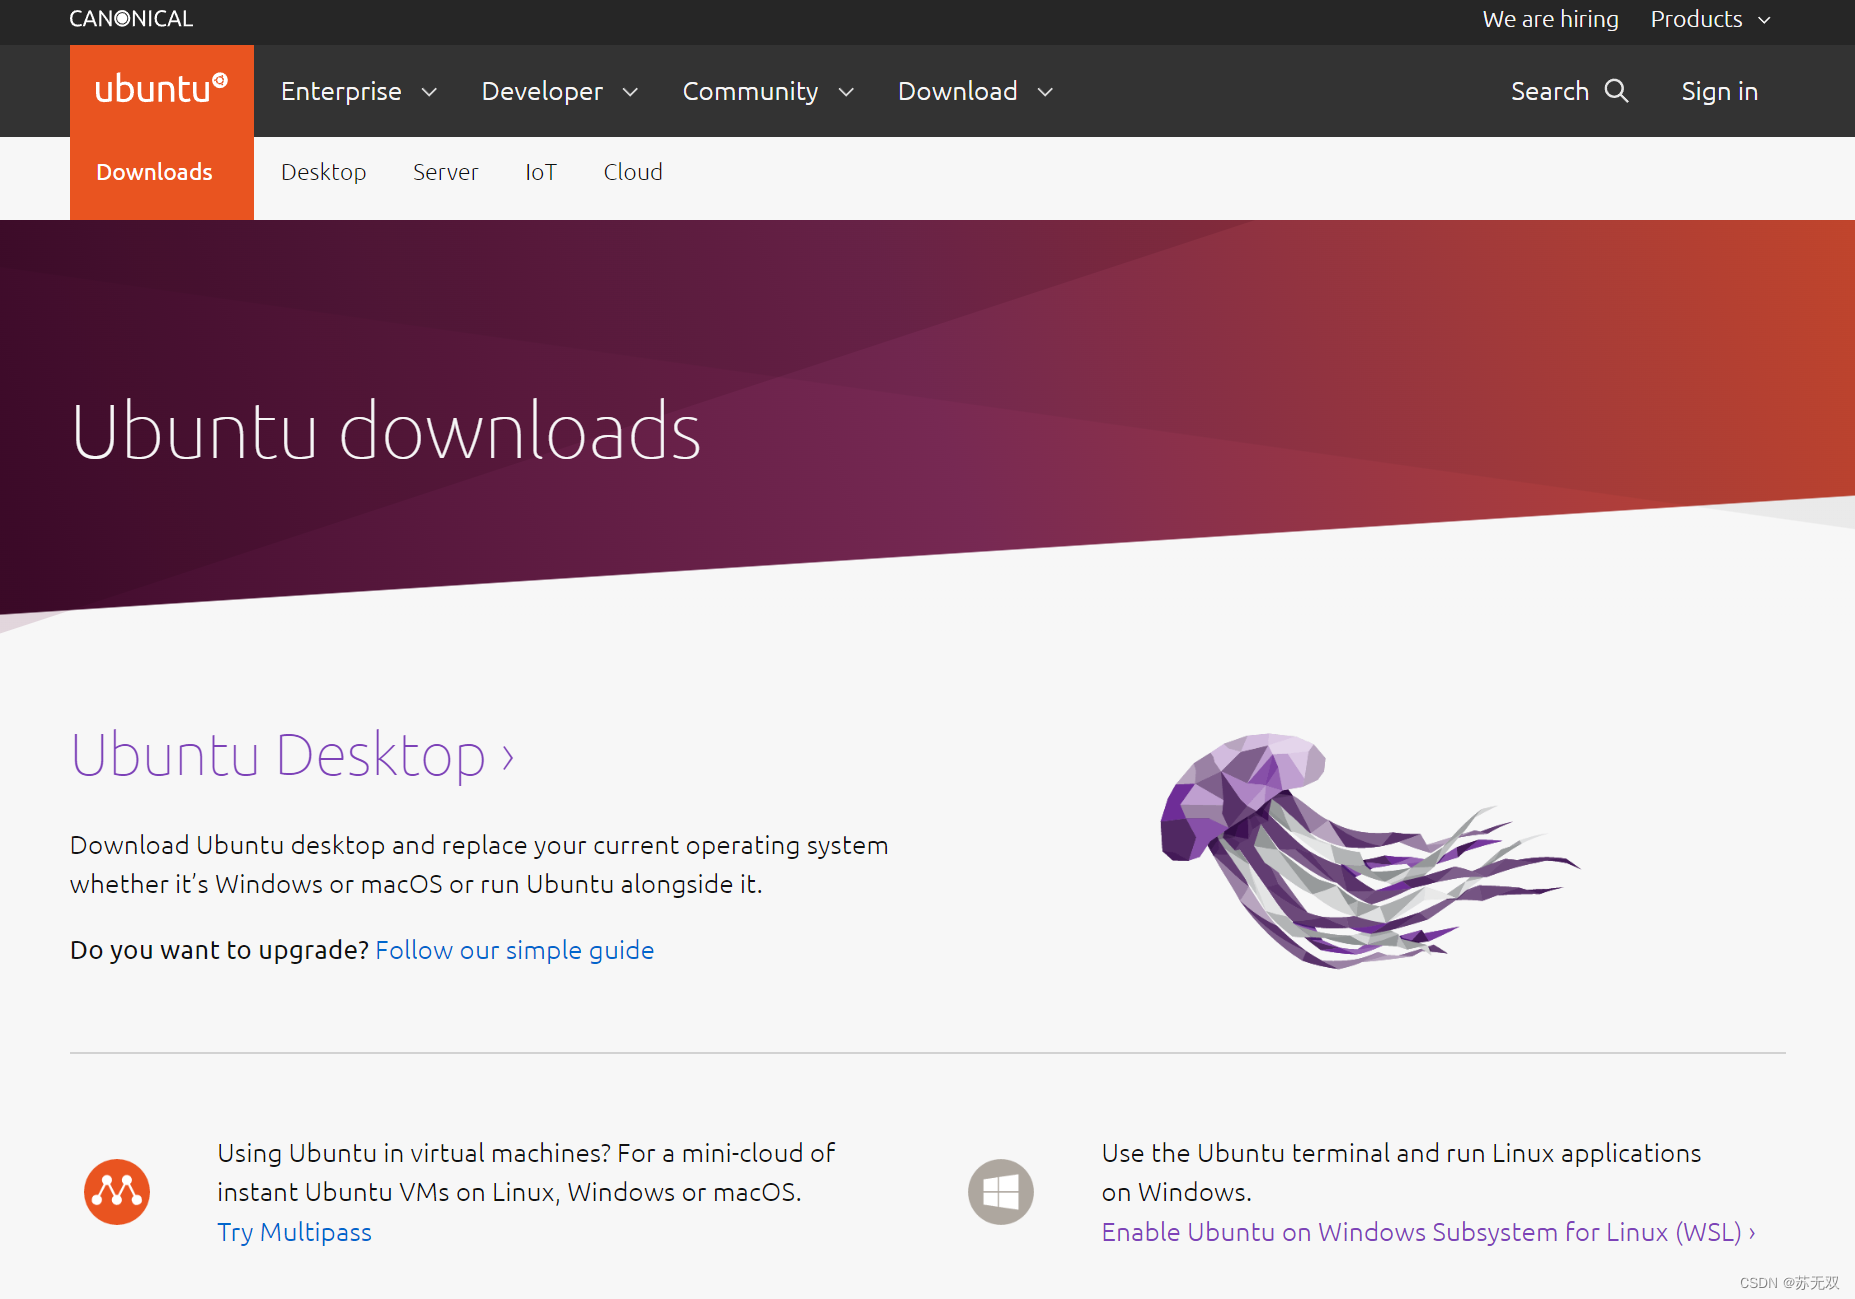This screenshot has height=1299, width=1855.
Task: Open the Desktop subnav tab
Action: (x=324, y=172)
